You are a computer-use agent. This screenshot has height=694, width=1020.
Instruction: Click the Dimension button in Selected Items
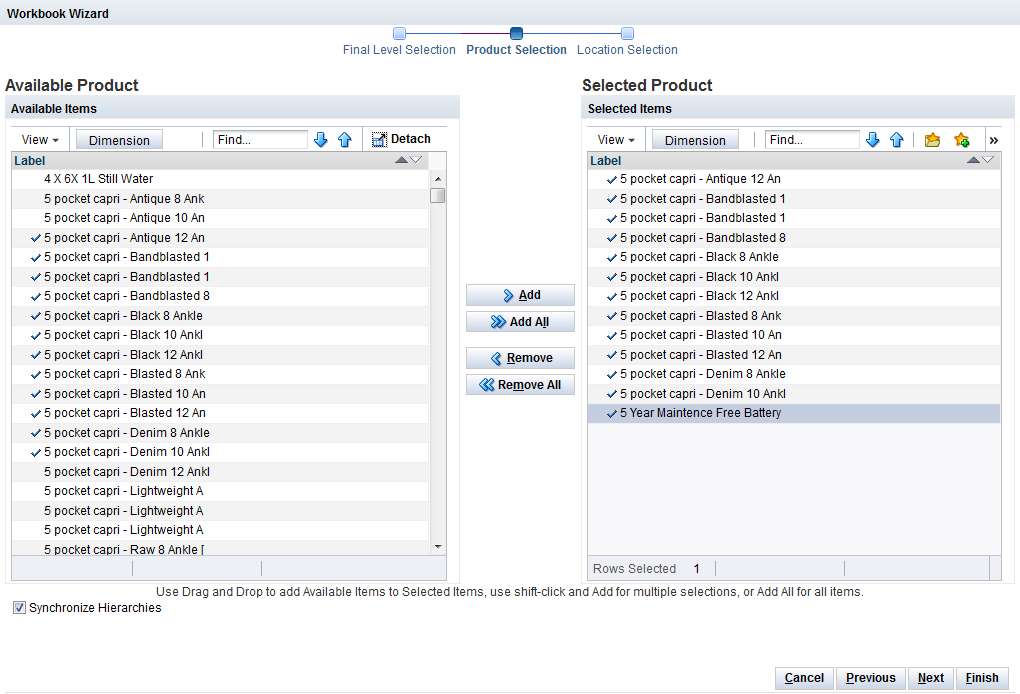coord(695,140)
